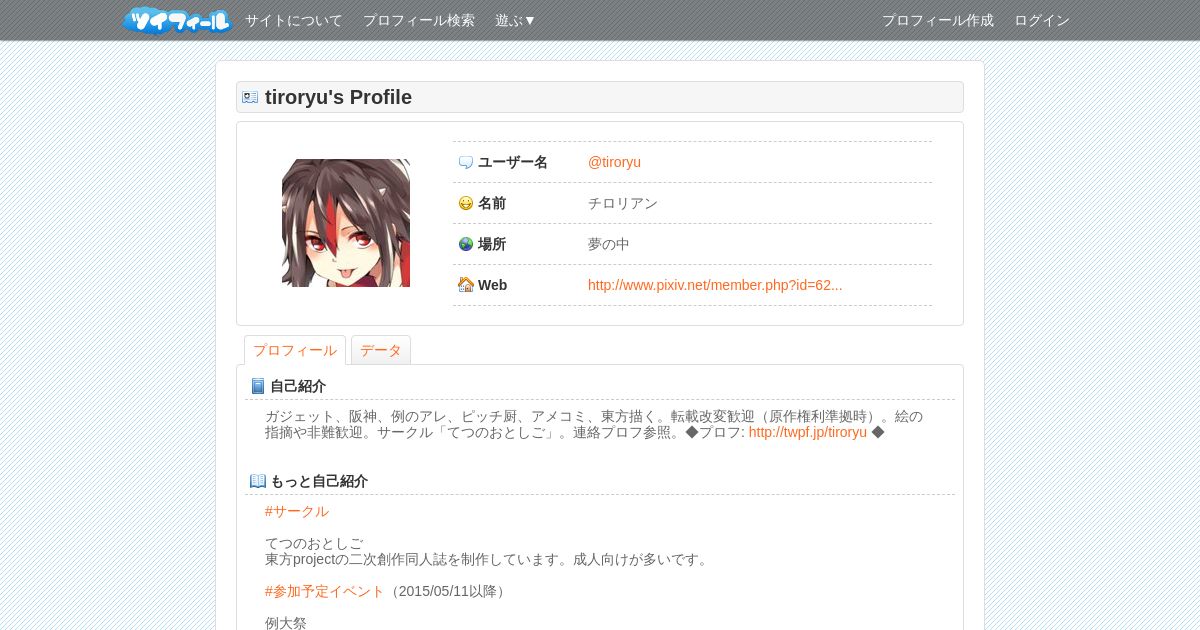Open the pixiv.net member Web link
Viewport: 1200px width, 630px height.
715,285
